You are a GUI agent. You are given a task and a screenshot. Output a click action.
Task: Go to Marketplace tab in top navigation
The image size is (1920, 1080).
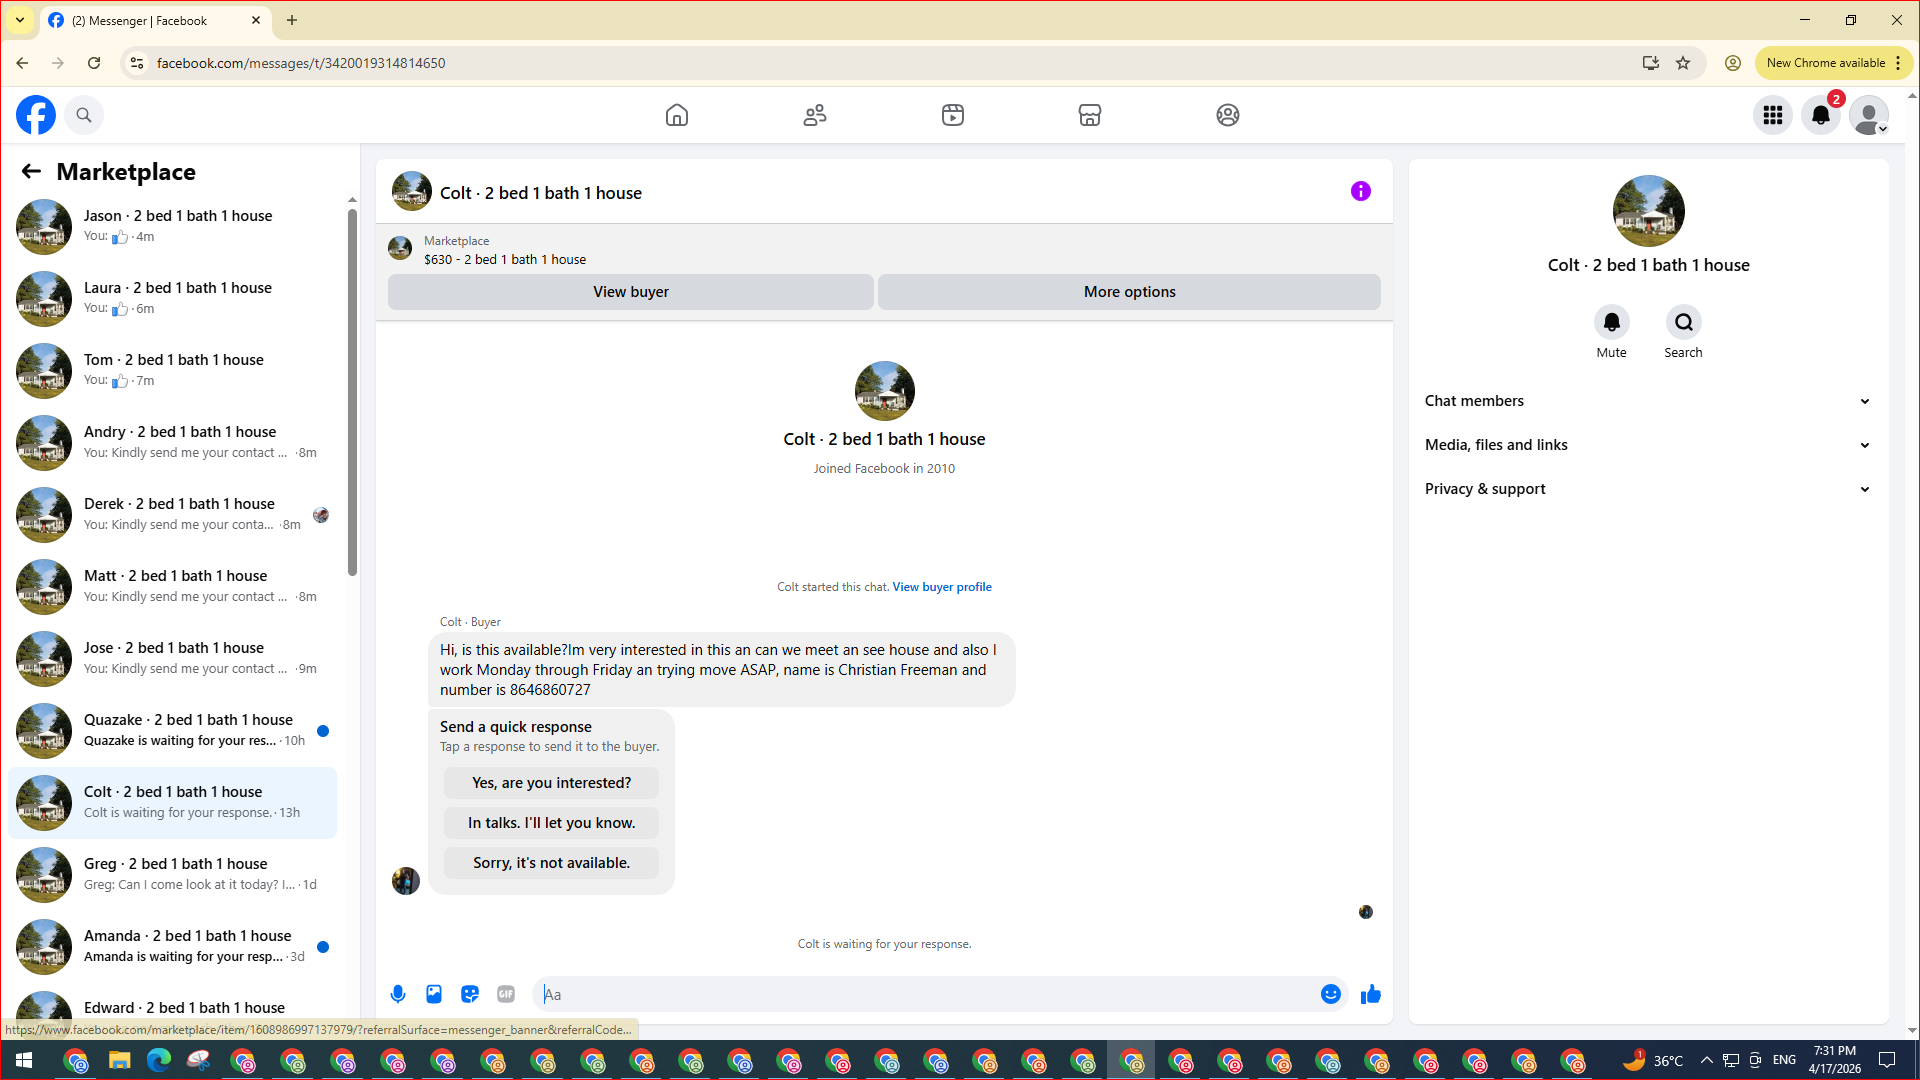(1089, 115)
